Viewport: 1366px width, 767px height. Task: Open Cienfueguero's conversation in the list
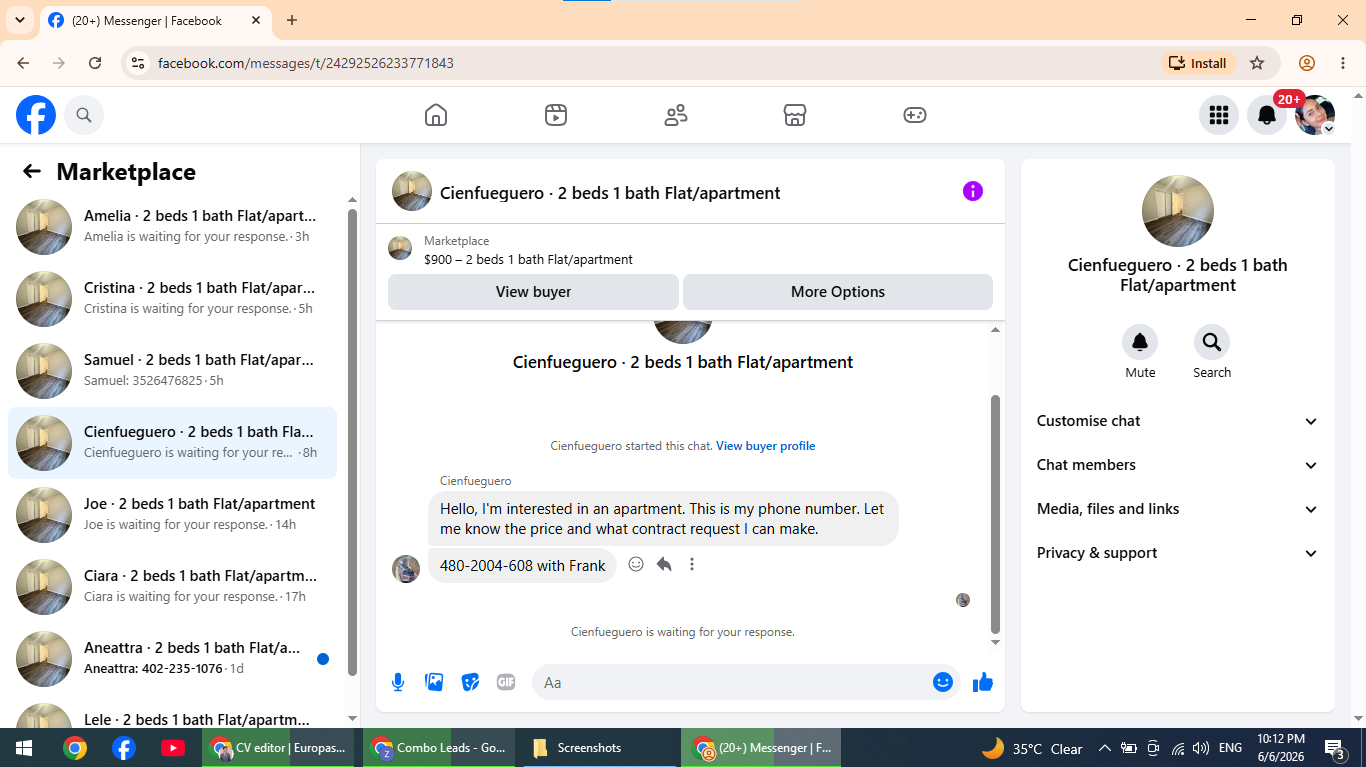[173, 443]
